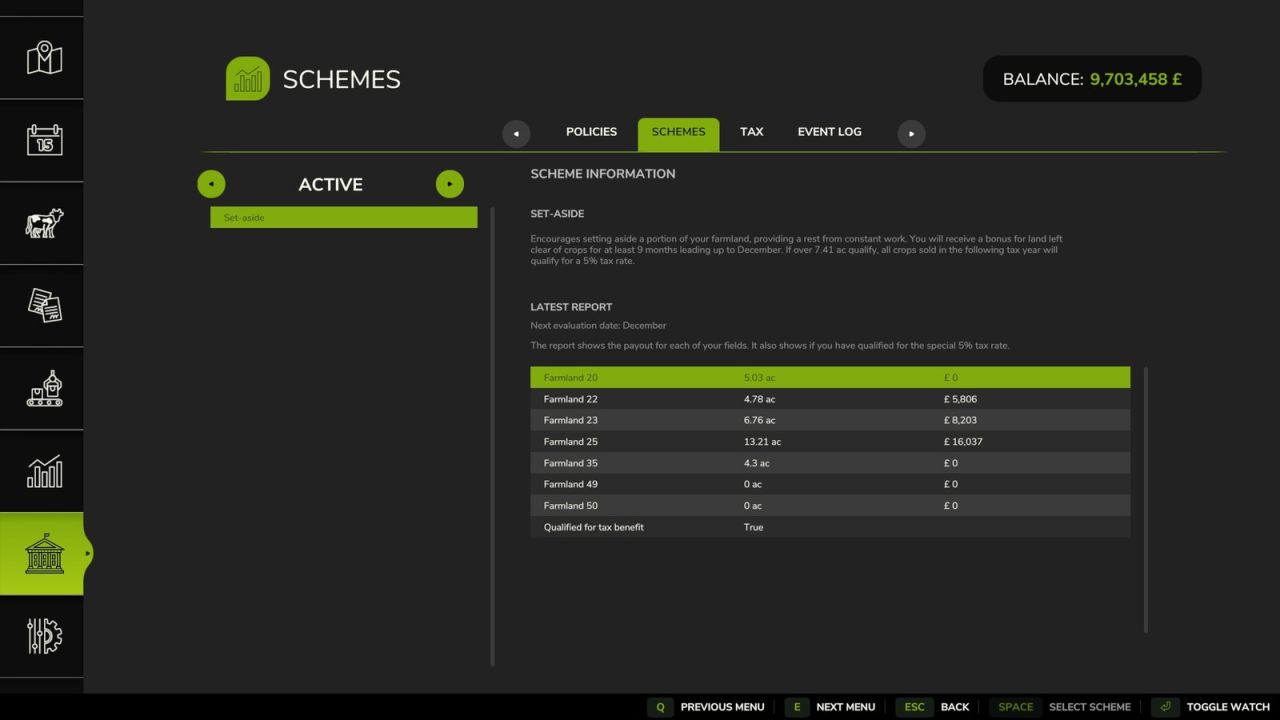The image size is (1280, 720).
Task: Open the Tax tab
Action: click(751, 131)
